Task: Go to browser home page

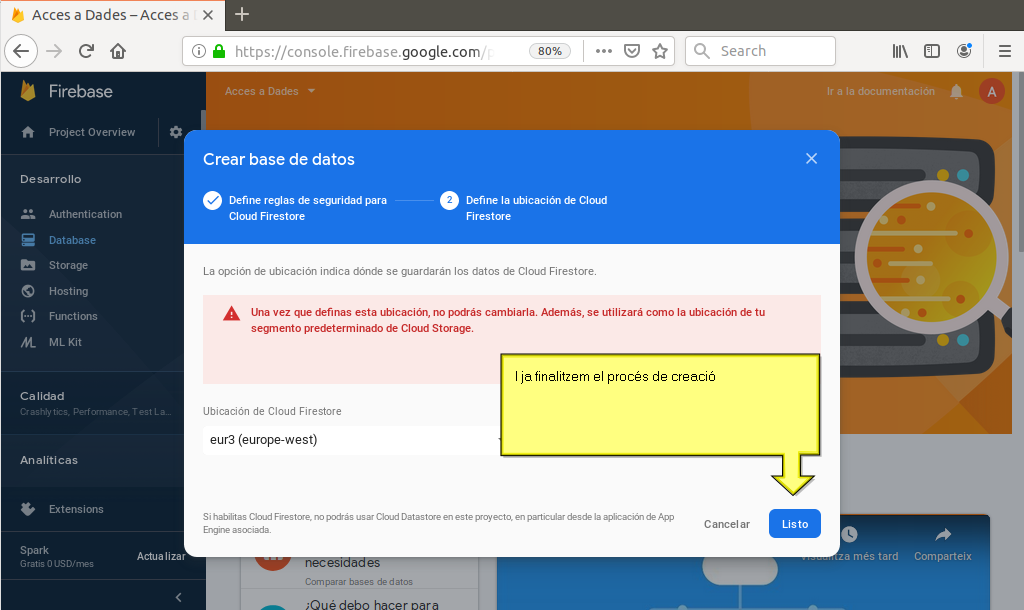Action: 118,51
